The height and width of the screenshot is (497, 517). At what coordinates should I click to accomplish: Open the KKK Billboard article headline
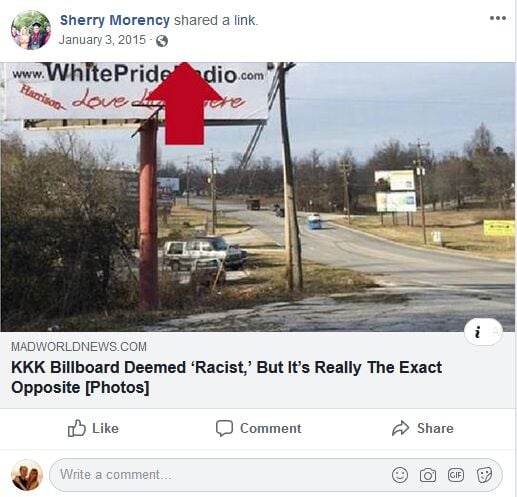click(226, 377)
